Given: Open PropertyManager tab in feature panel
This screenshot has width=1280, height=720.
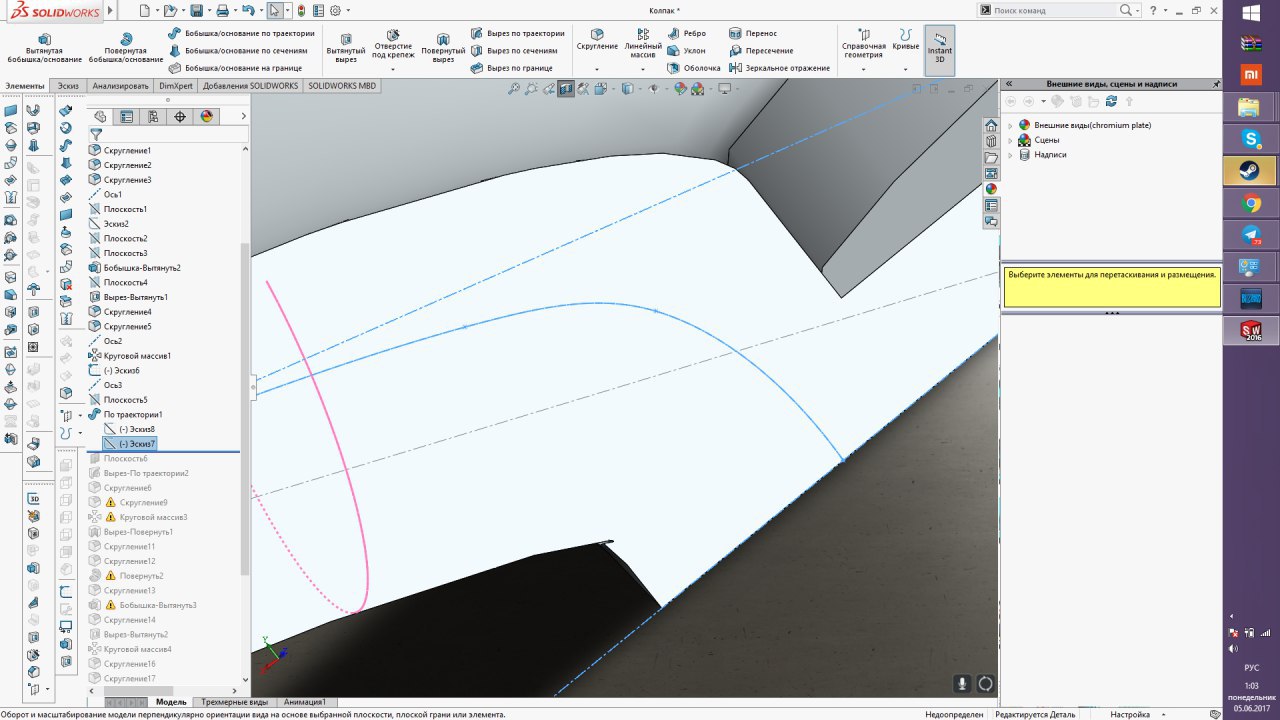Looking at the screenshot, I should point(127,116).
